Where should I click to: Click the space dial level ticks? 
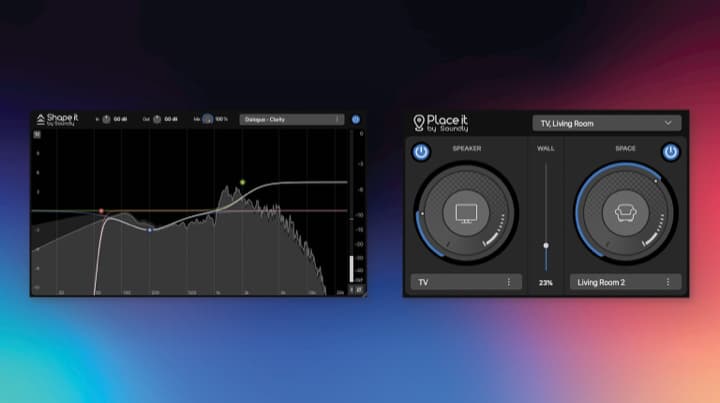654,229
